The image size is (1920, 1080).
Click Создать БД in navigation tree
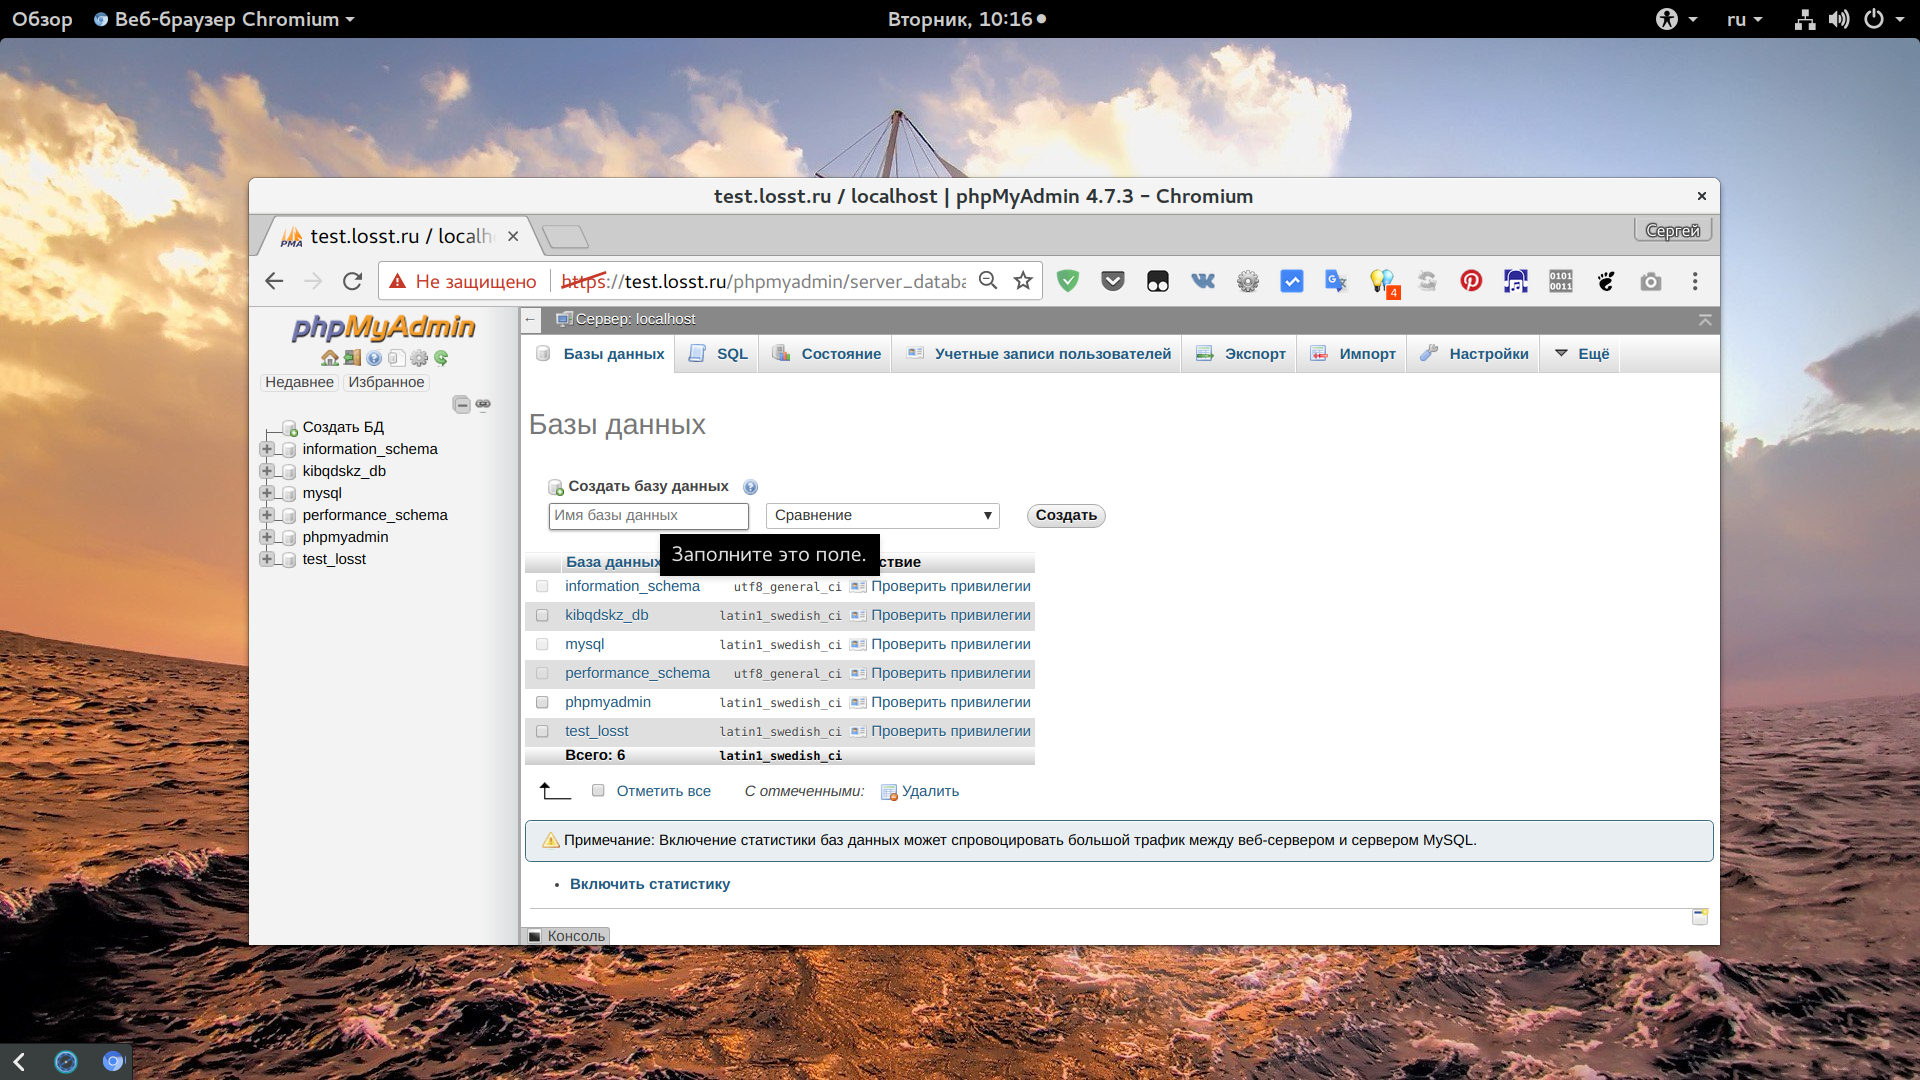[x=343, y=427]
